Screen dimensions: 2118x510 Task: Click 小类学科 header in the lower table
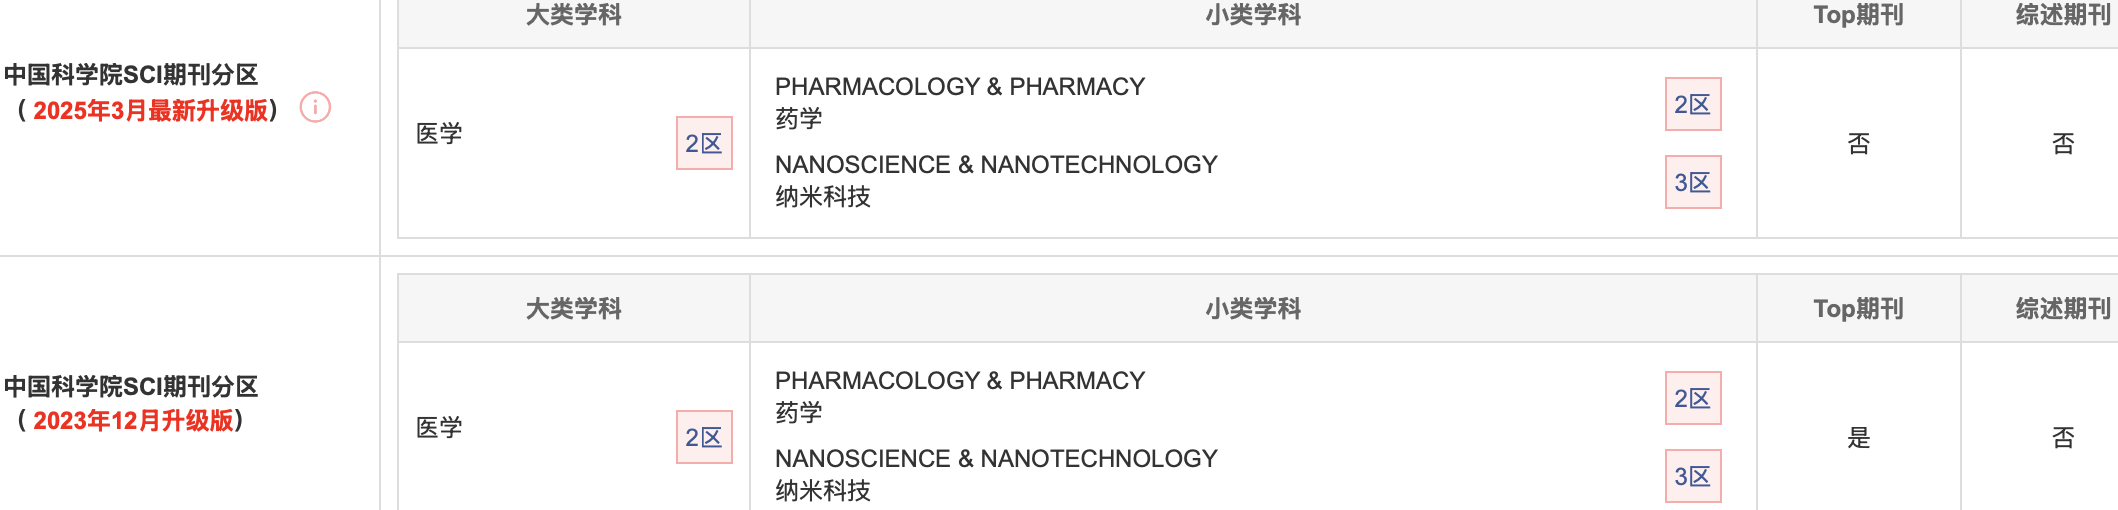pyautogui.click(x=1253, y=309)
